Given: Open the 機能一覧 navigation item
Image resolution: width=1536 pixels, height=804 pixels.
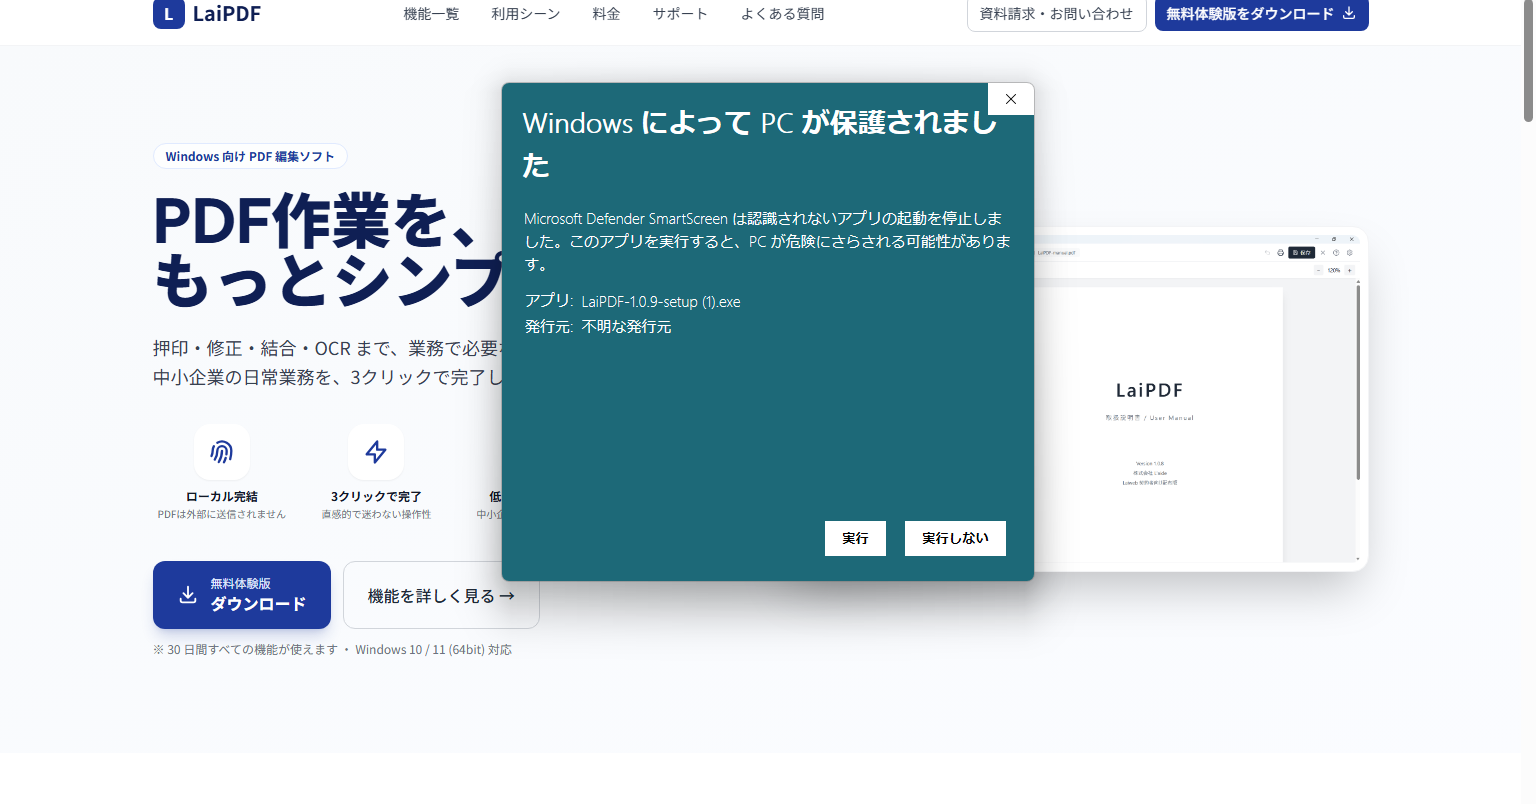Looking at the screenshot, I should click(431, 14).
